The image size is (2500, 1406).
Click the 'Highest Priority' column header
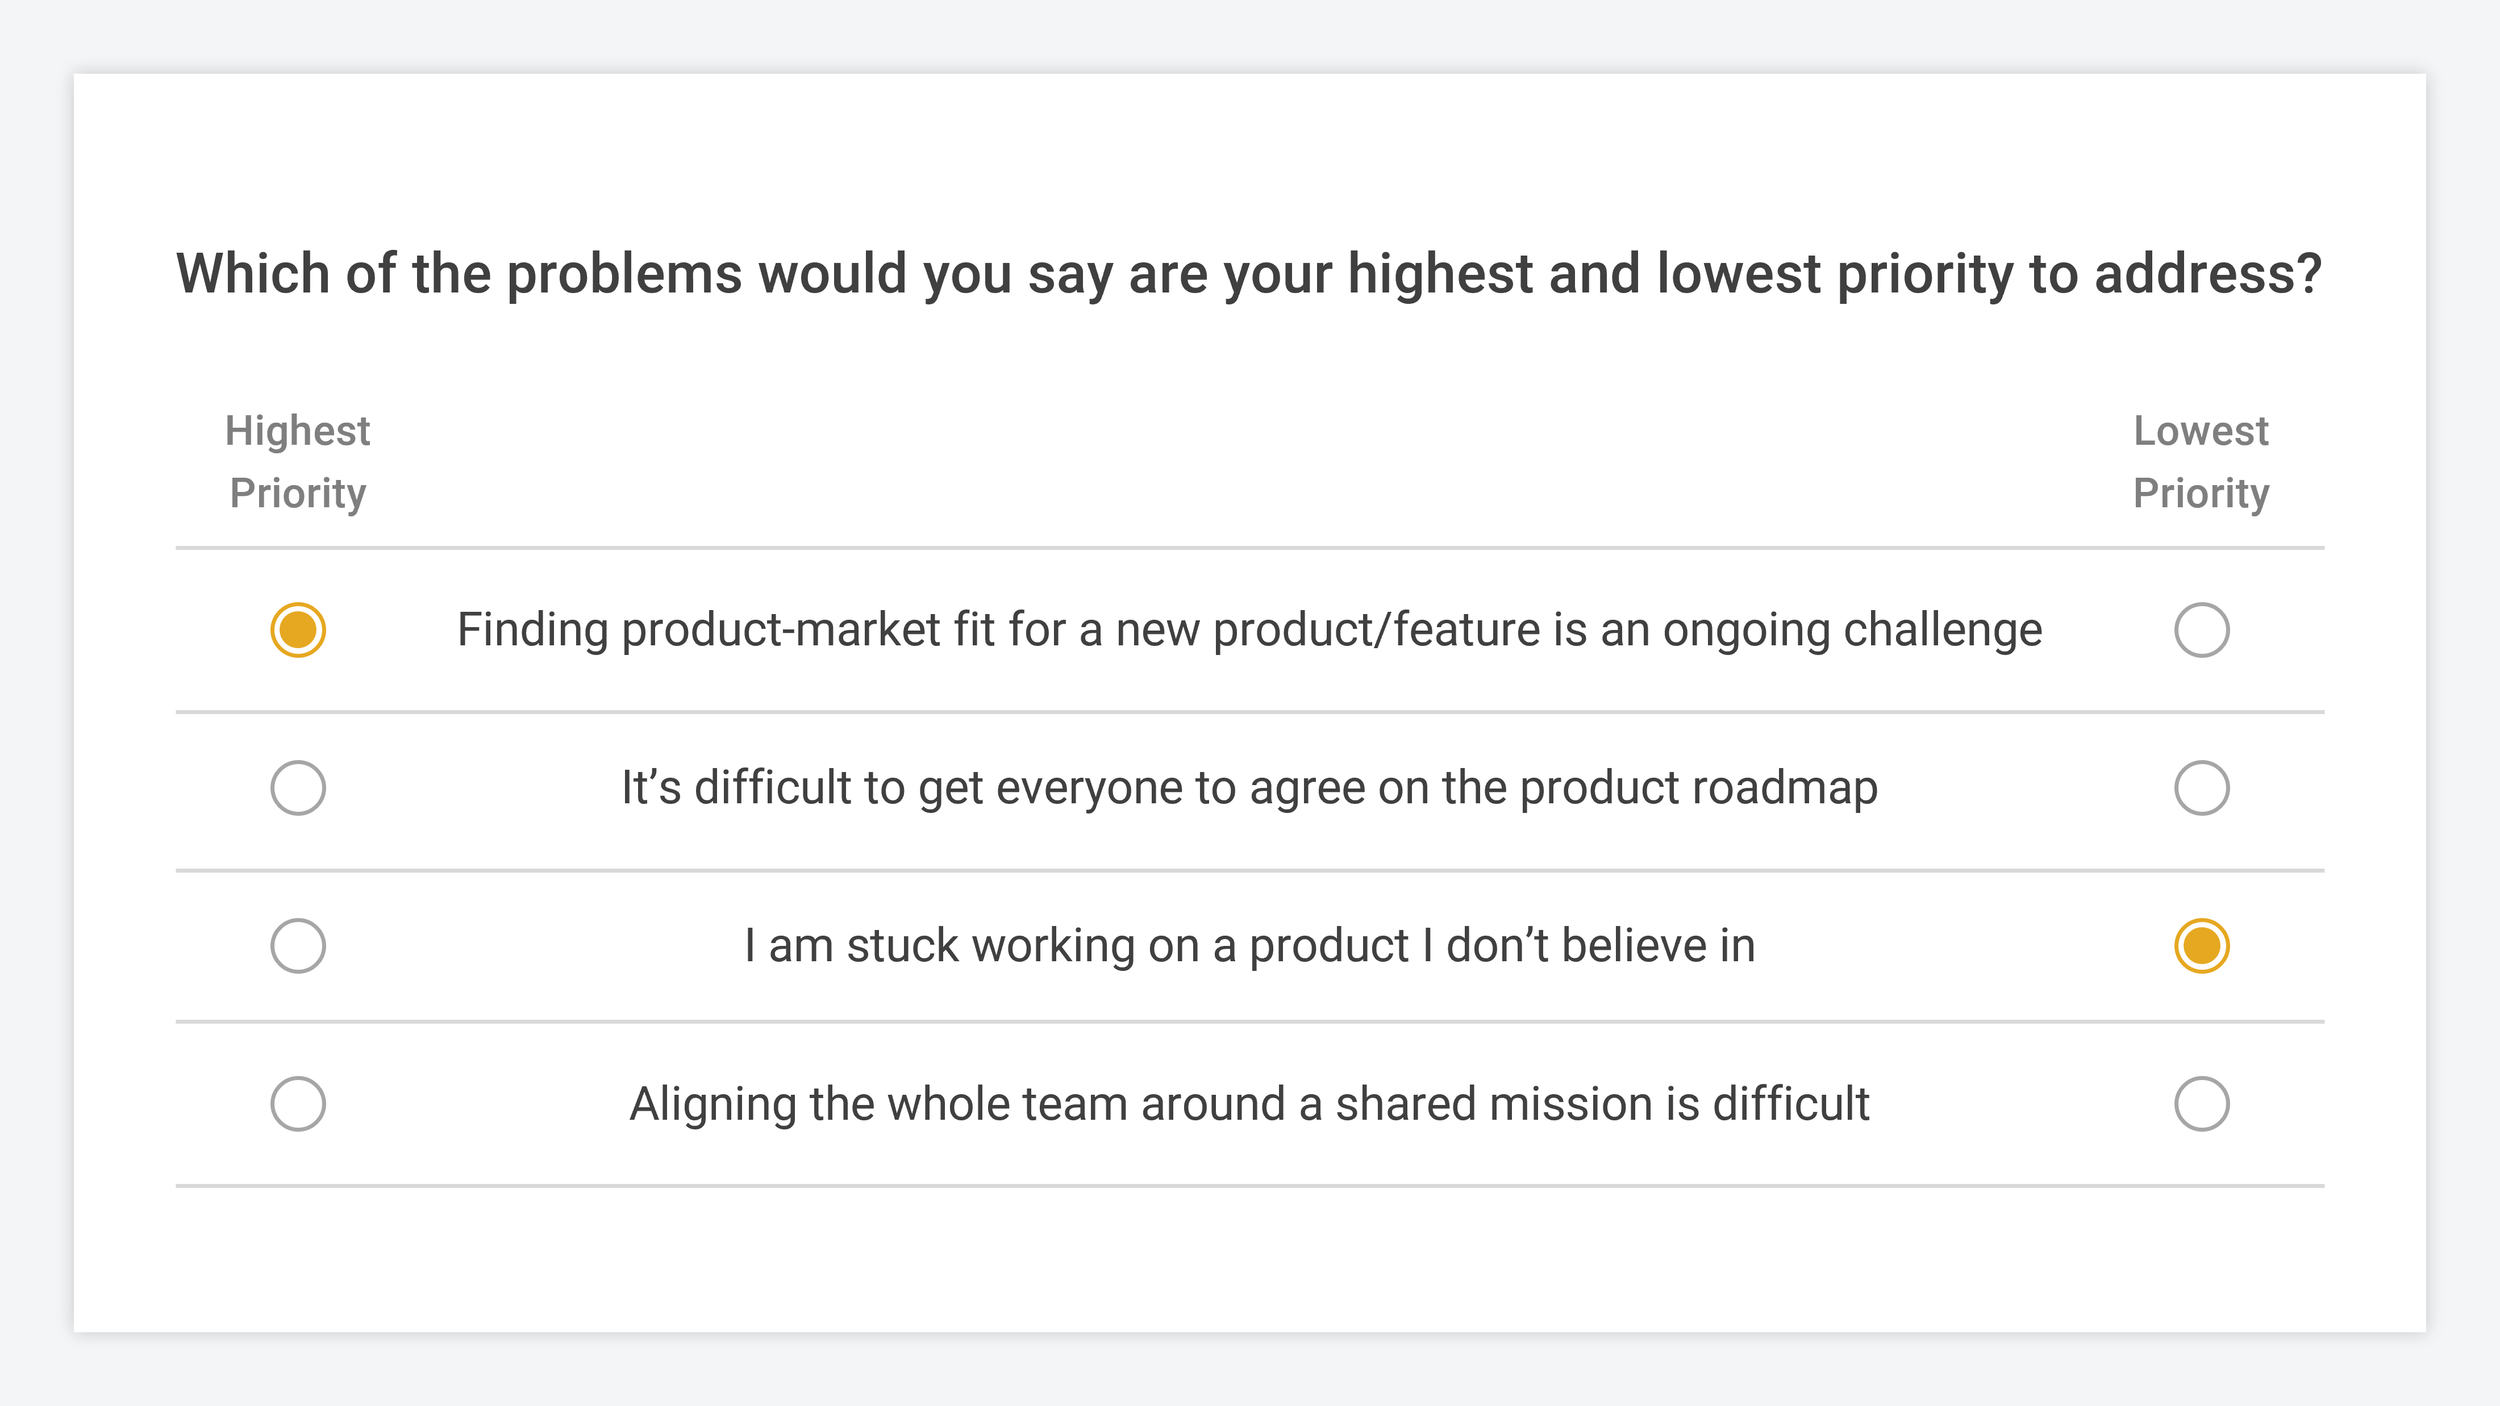click(x=298, y=462)
